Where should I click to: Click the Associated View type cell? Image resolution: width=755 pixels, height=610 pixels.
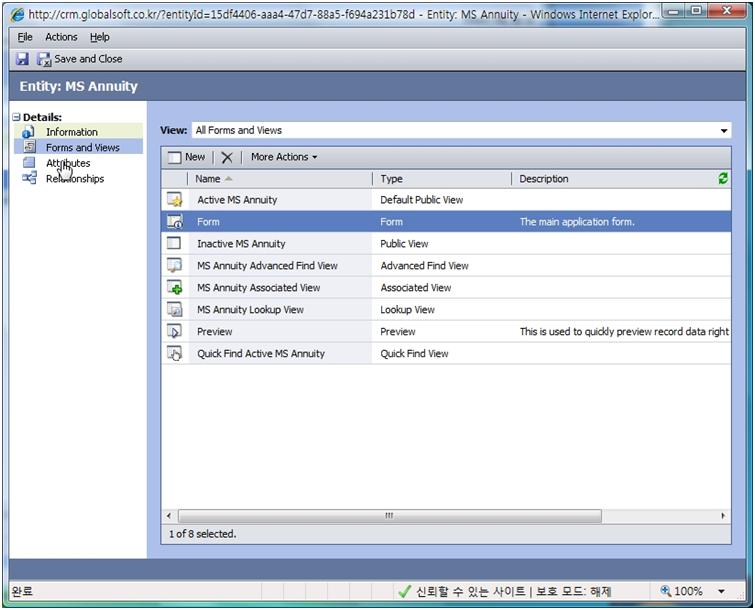[x=416, y=287]
